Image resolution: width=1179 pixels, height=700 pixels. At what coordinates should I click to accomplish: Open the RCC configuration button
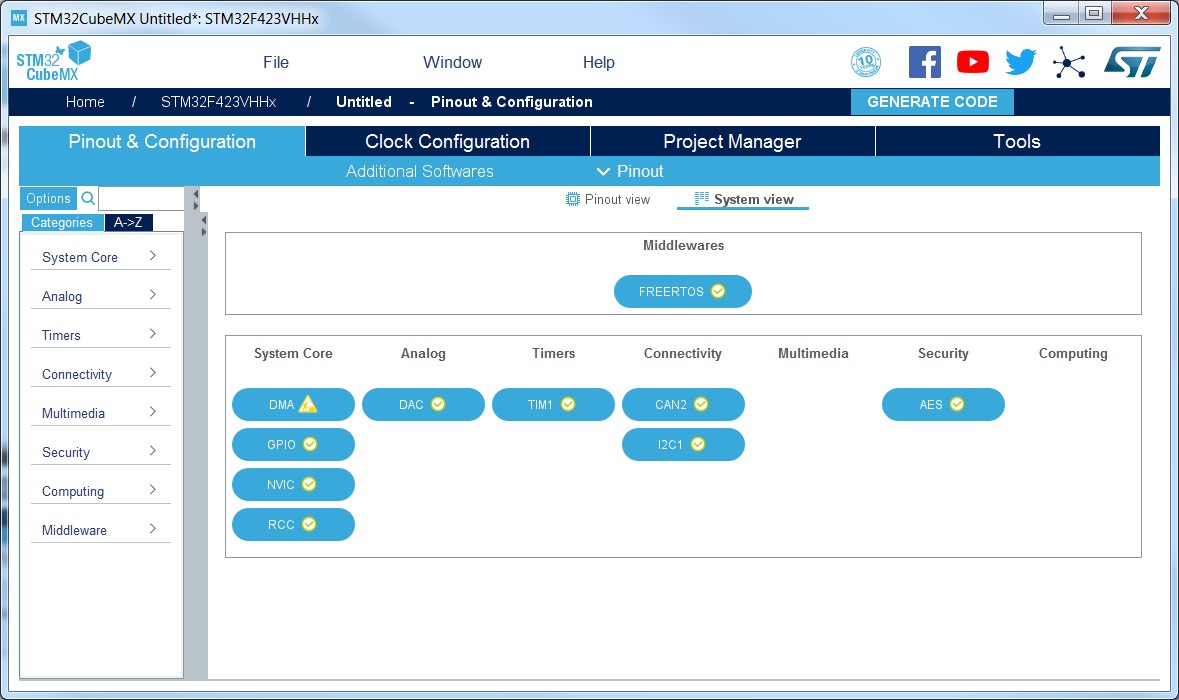tap(293, 524)
